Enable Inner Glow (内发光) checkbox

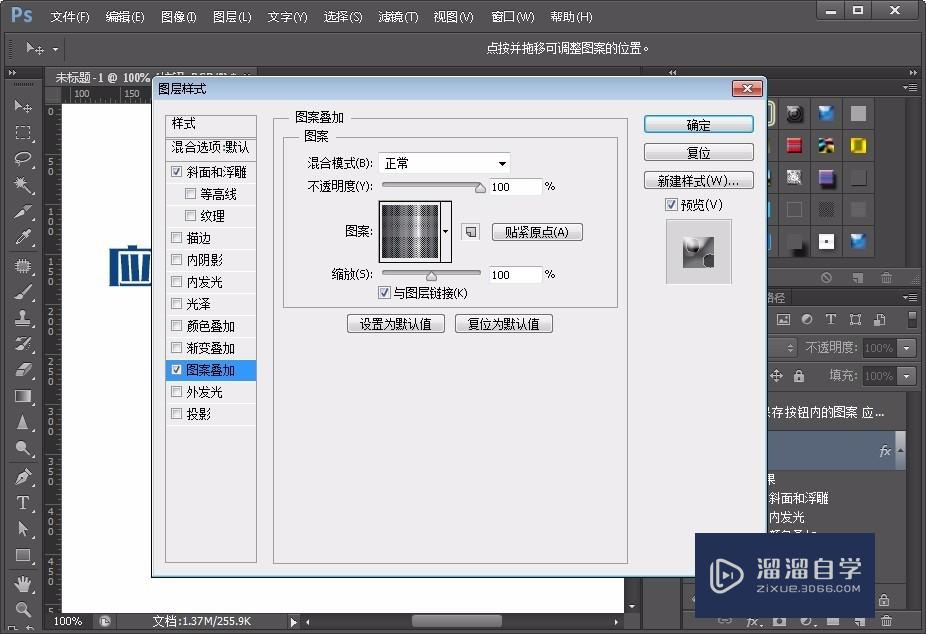point(176,282)
